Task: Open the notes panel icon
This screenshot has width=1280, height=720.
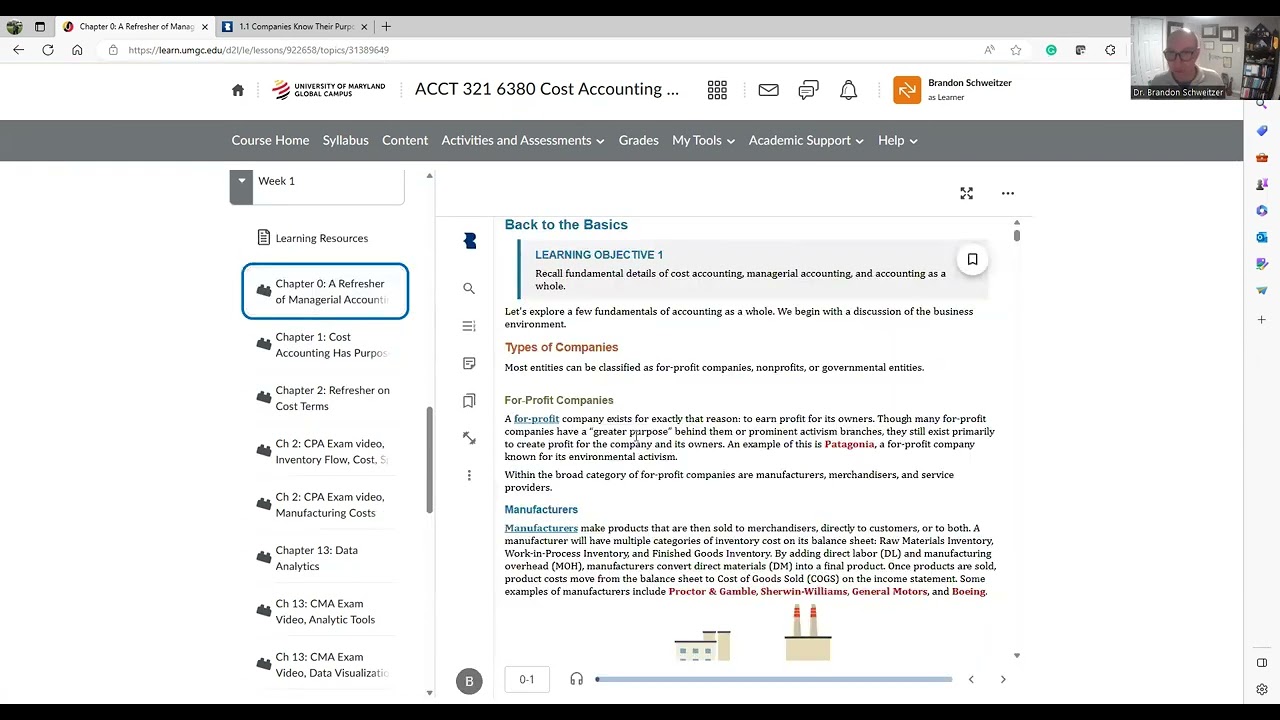Action: 469,363
